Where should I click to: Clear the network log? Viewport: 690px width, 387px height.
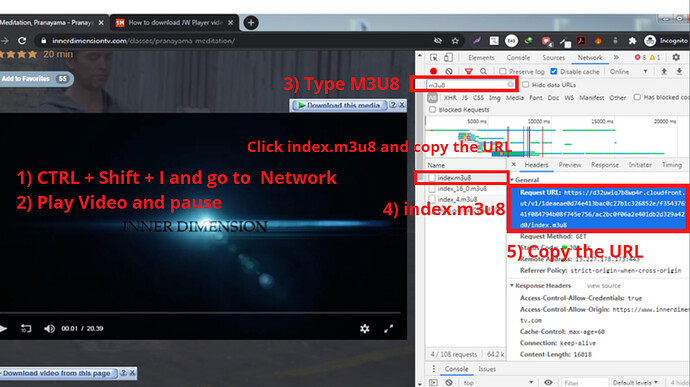pyautogui.click(x=448, y=71)
